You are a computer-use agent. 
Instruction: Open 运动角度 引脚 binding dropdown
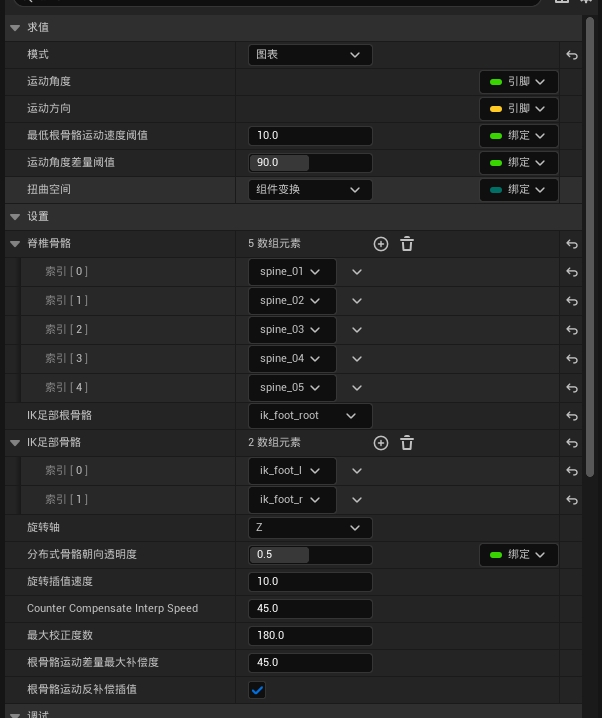pos(519,82)
